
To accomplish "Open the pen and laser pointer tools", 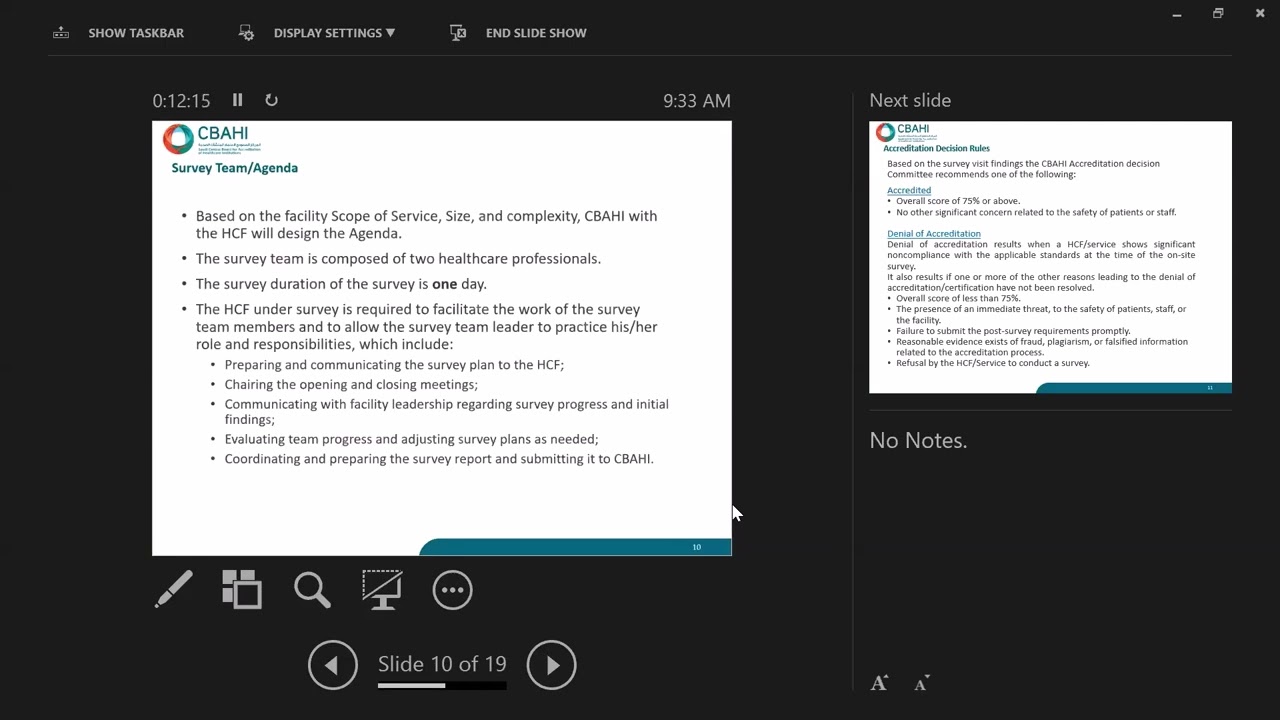I will (x=174, y=589).
